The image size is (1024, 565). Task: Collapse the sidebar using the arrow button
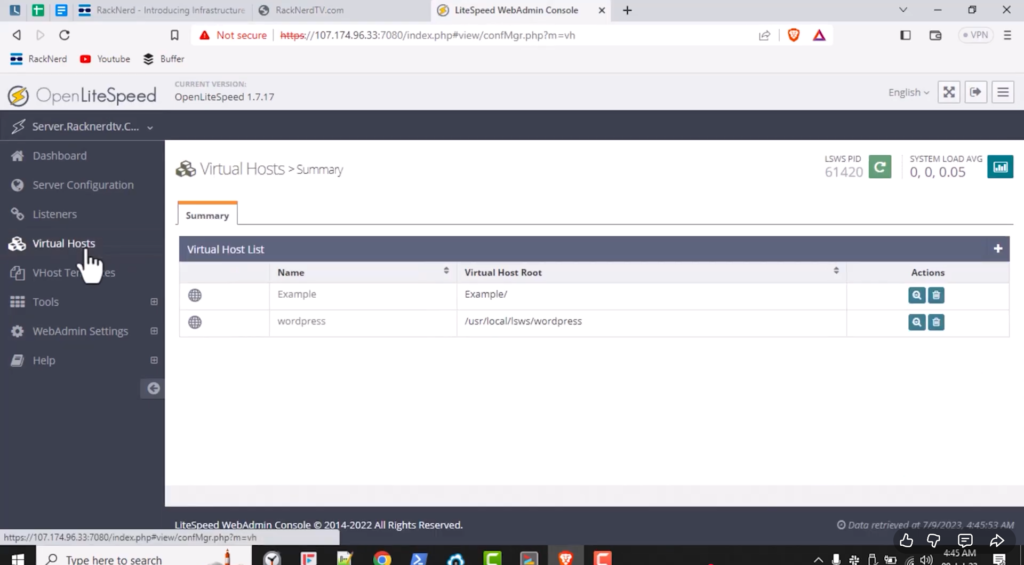(x=153, y=388)
